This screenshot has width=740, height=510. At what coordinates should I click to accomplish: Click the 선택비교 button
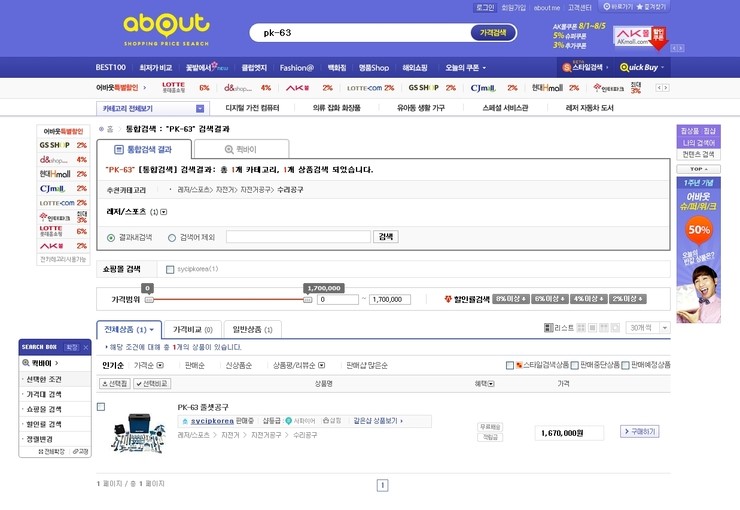click(152, 384)
